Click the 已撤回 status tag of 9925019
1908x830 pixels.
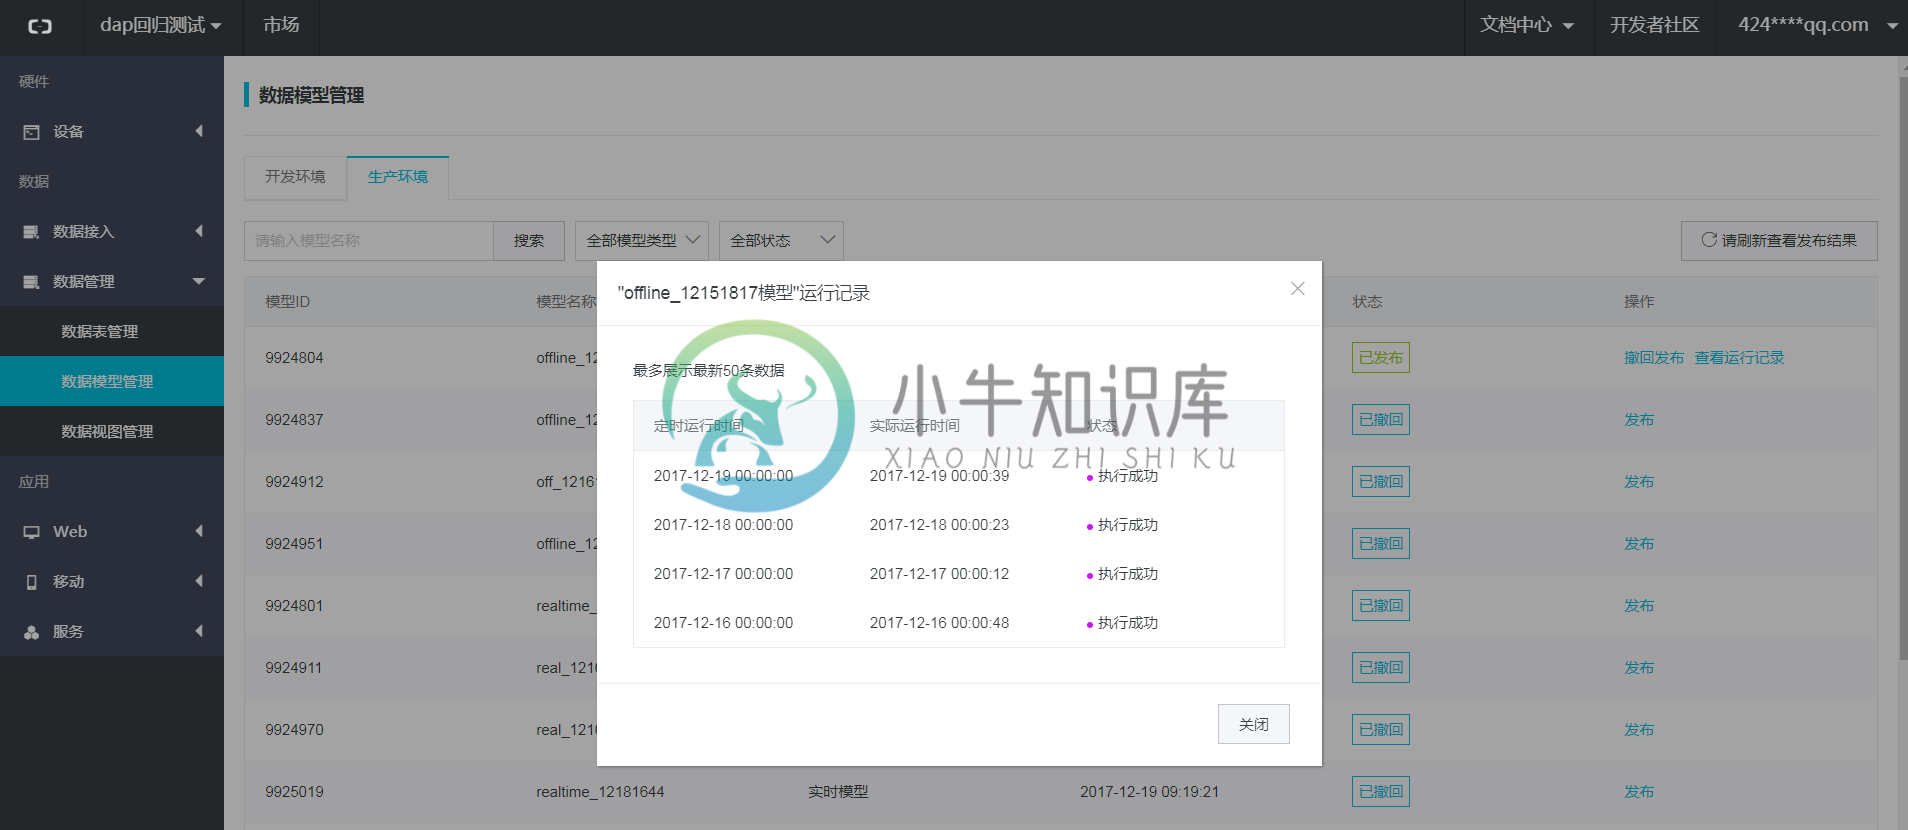[x=1381, y=792]
